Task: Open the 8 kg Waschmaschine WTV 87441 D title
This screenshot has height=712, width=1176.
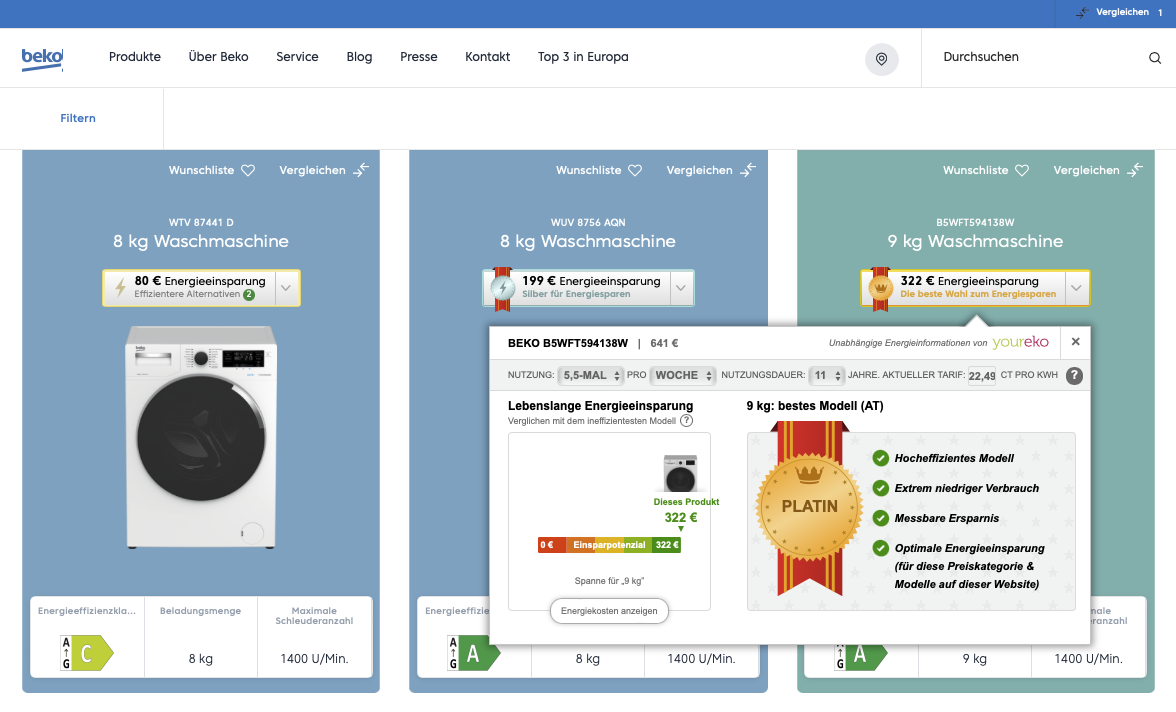Action: pyautogui.click(x=201, y=242)
